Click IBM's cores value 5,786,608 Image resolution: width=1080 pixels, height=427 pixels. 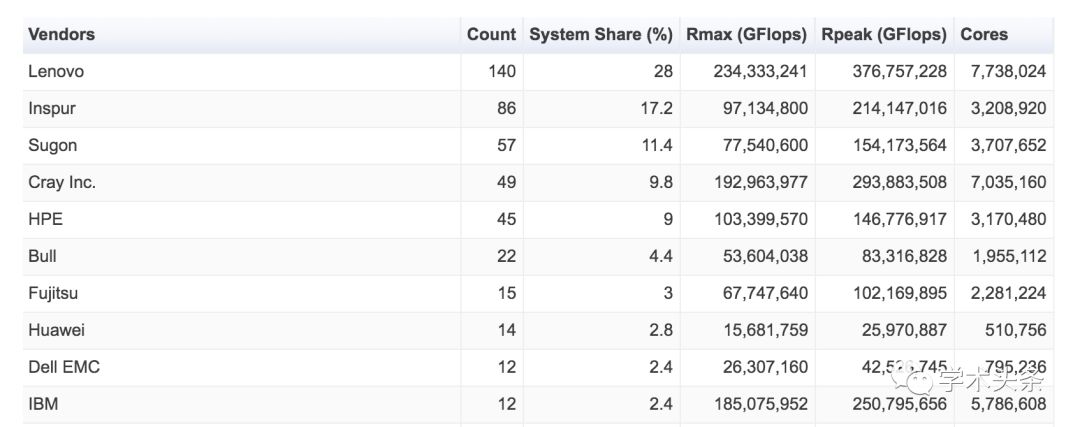1008,404
